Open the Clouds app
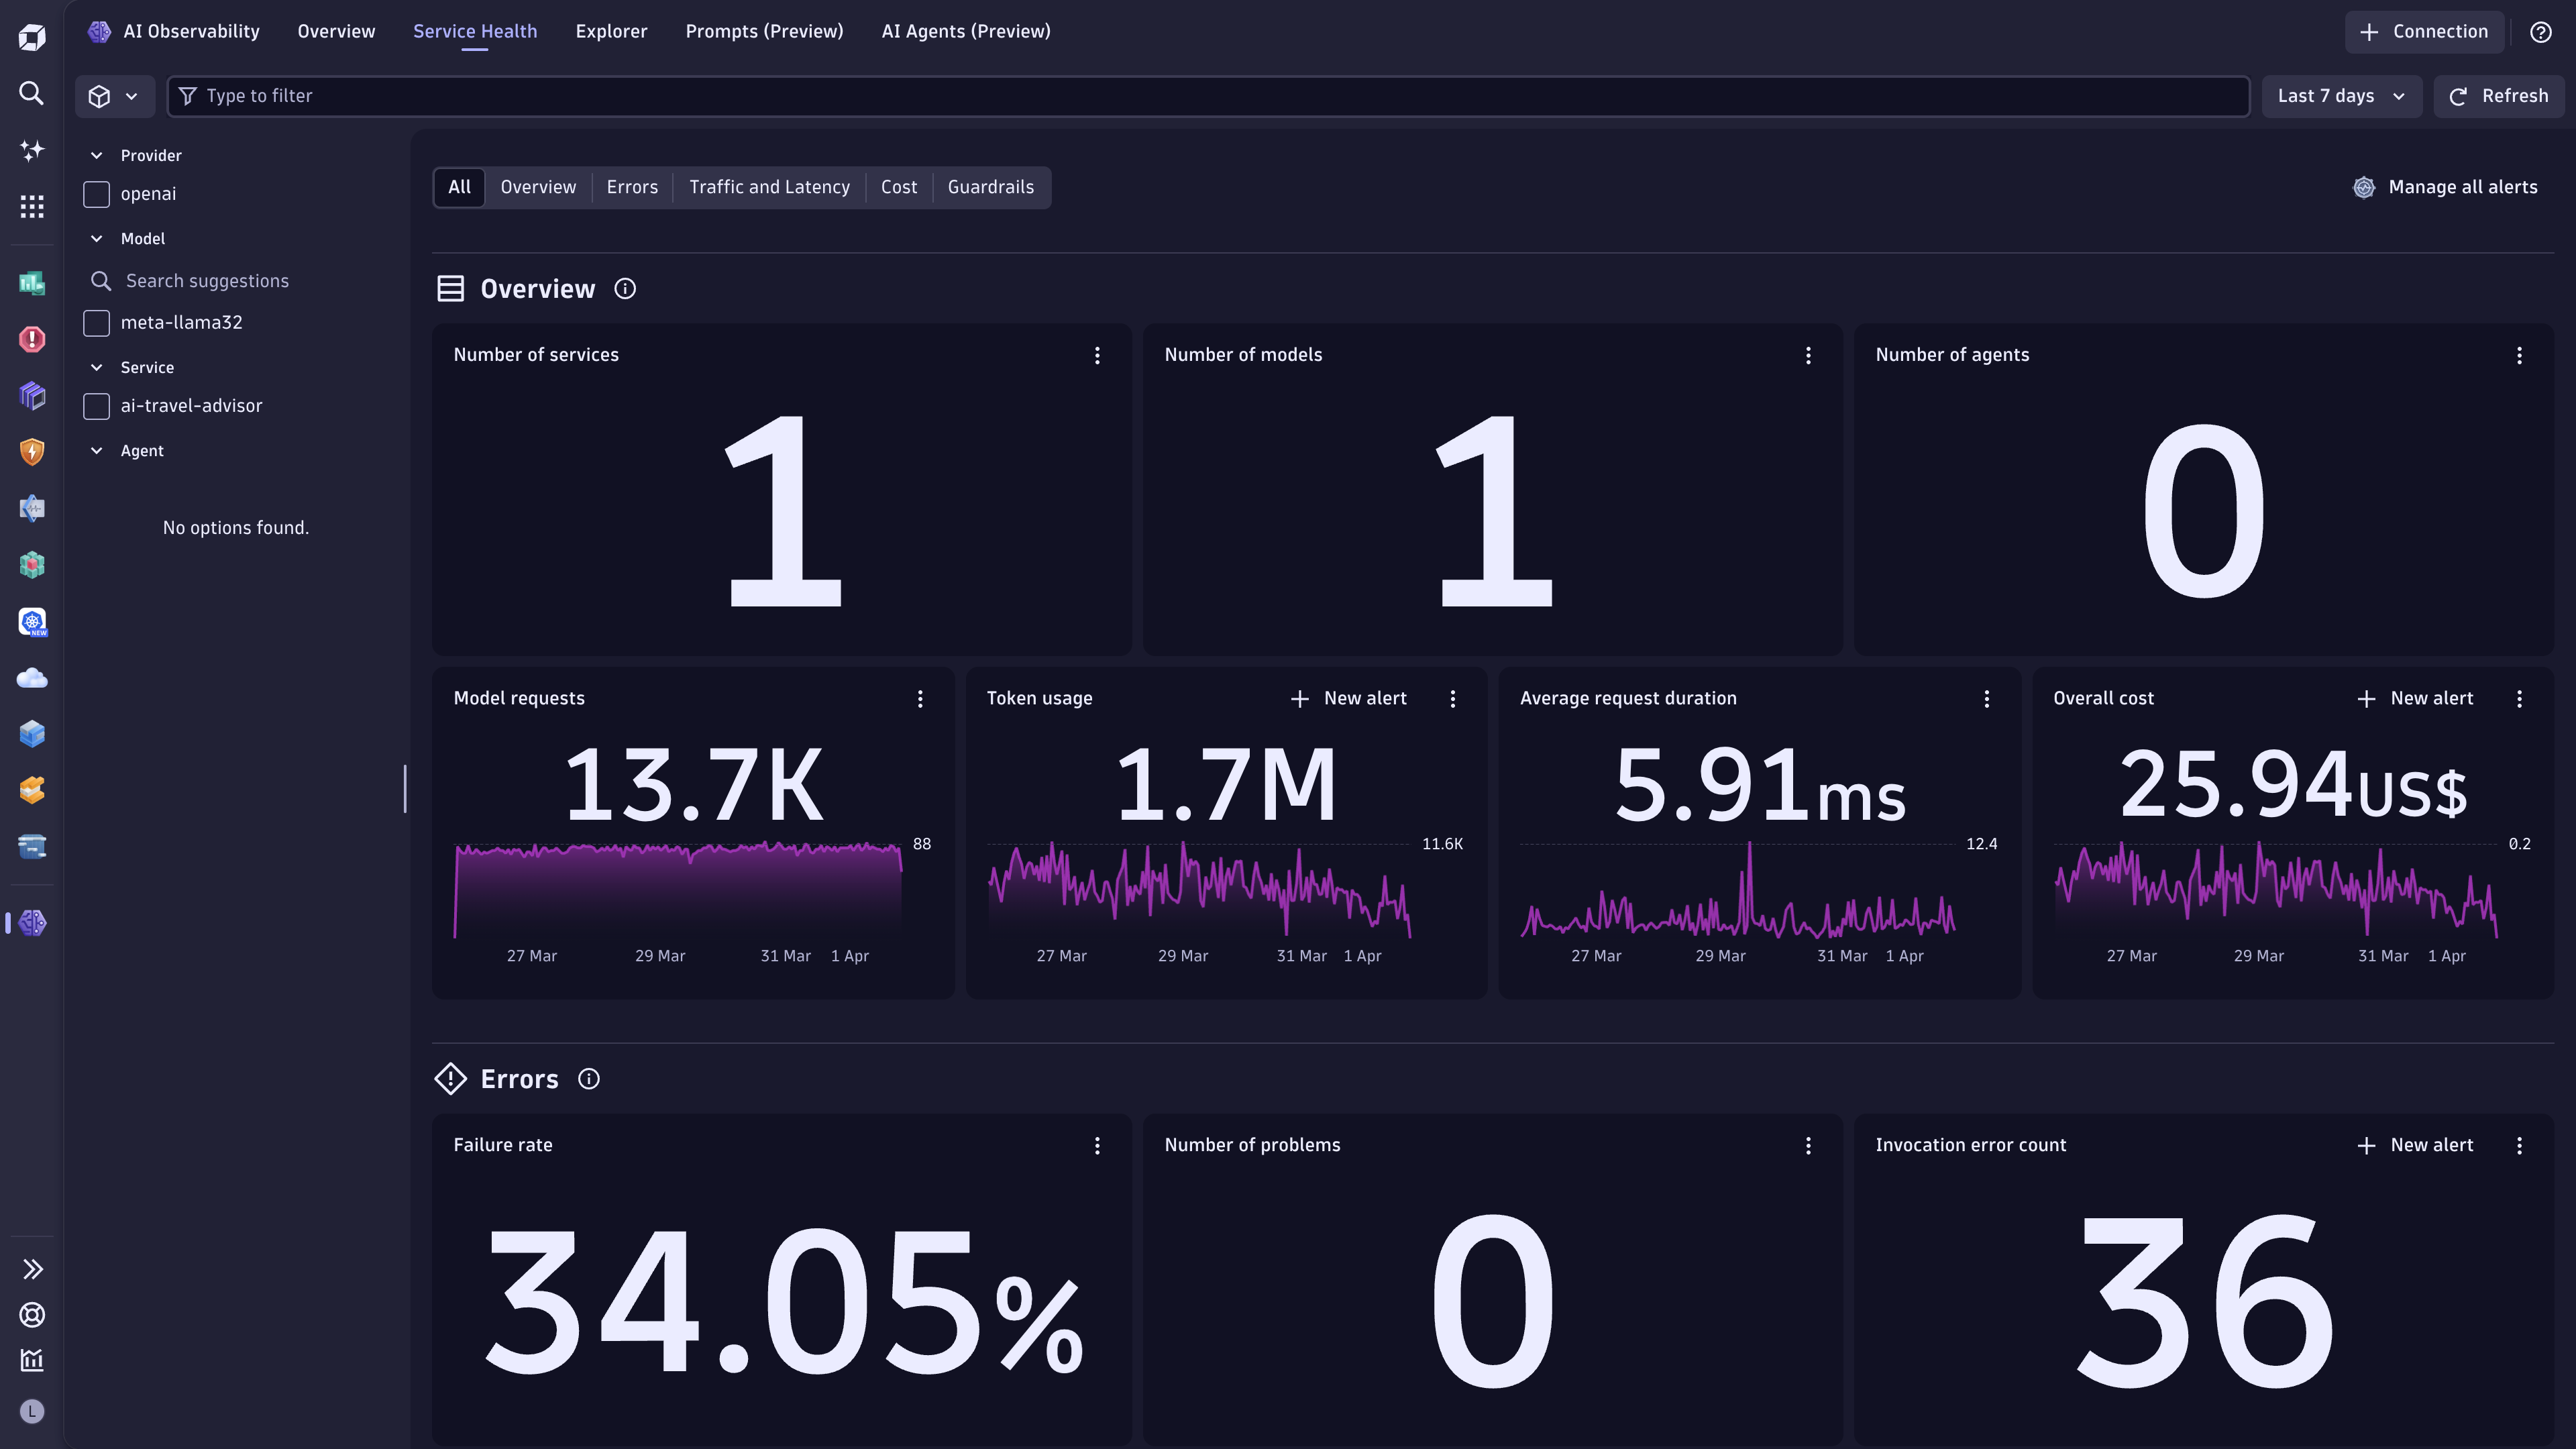2576x1449 pixels. (x=31, y=678)
